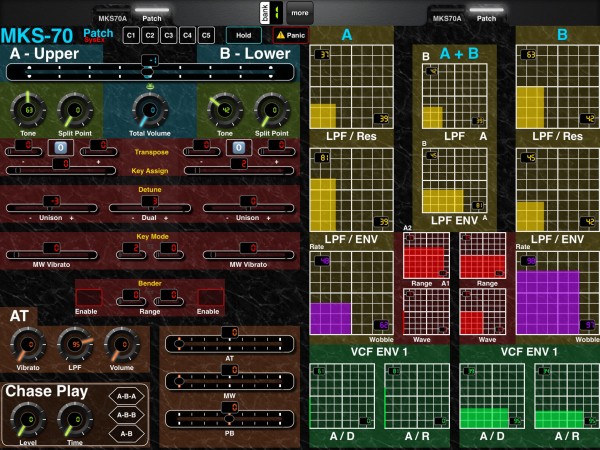This screenshot has height=450, width=600.
Task: Open the more button next to bank
Action: (x=300, y=13)
